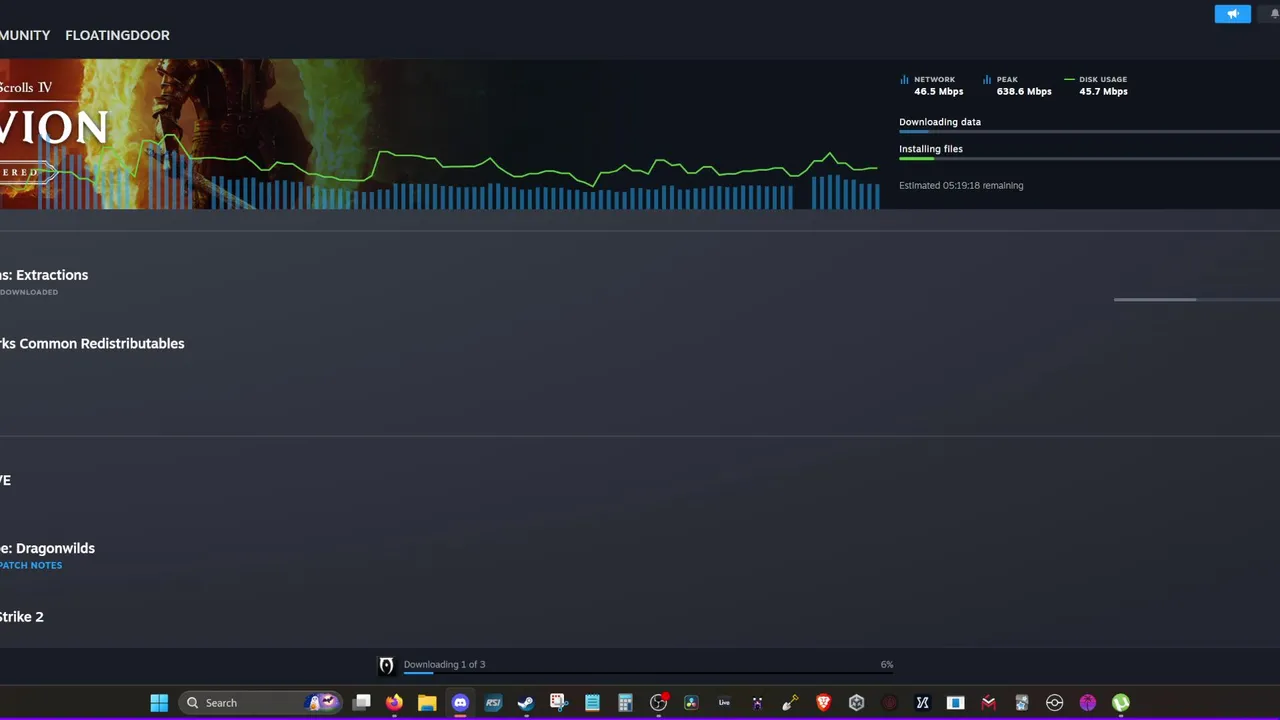Open the FLOATINGDOOR profile menu
The width and height of the screenshot is (1280, 720).
pyautogui.click(x=117, y=35)
